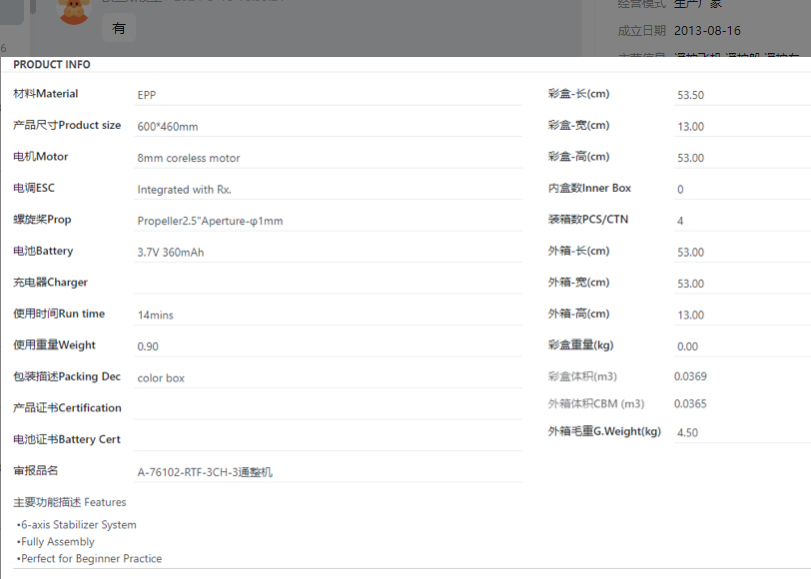The height and width of the screenshot is (579, 811).
Task: Click the Prop field with Propeller2.5 text
Action: pos(328,221)
